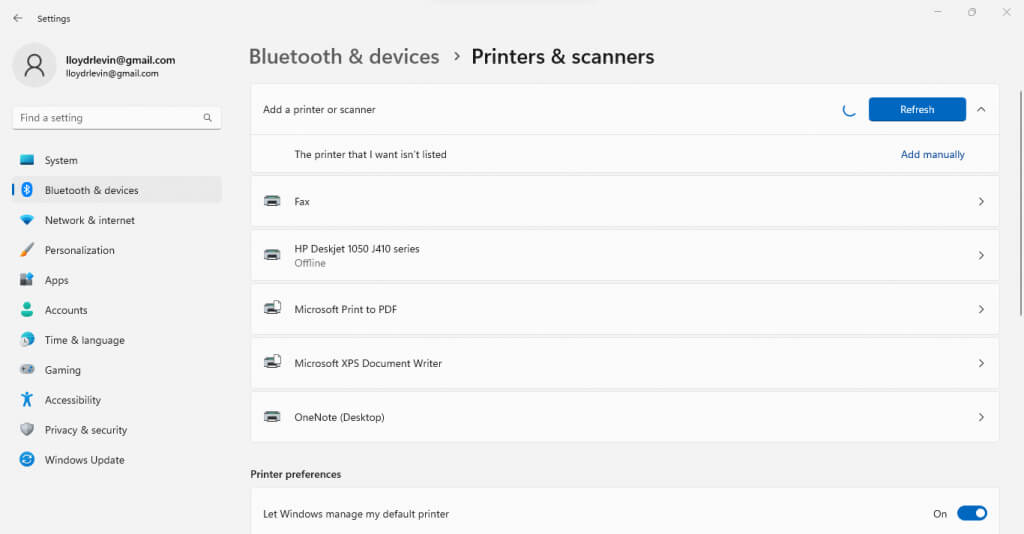Open Network & internet settings

pyautogui.click(x=89, y=220)
